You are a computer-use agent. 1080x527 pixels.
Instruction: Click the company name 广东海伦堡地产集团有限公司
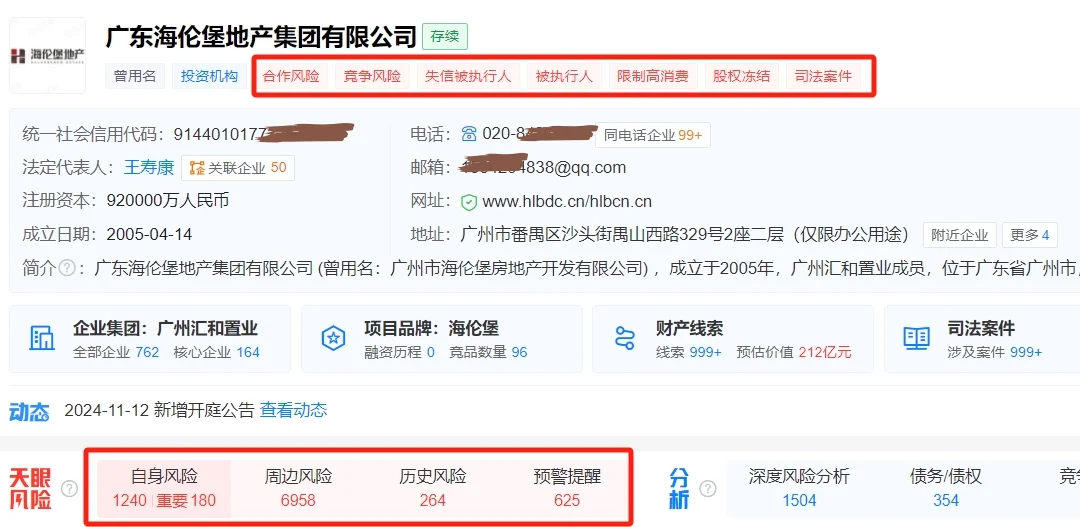tap(261, 37)
